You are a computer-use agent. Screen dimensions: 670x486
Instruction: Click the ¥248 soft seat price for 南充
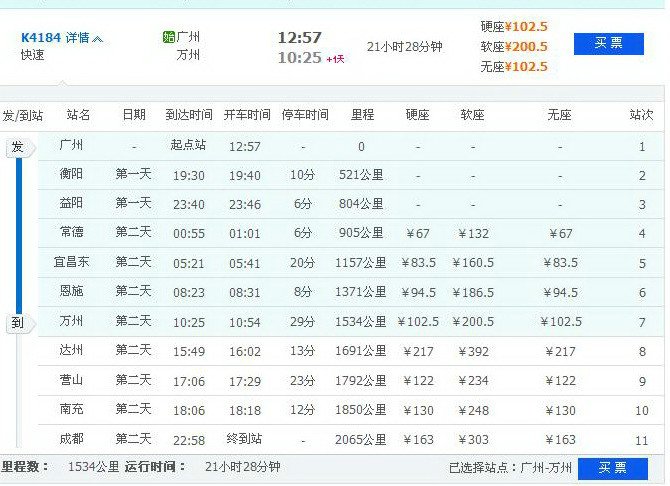(x=473, y=411)
